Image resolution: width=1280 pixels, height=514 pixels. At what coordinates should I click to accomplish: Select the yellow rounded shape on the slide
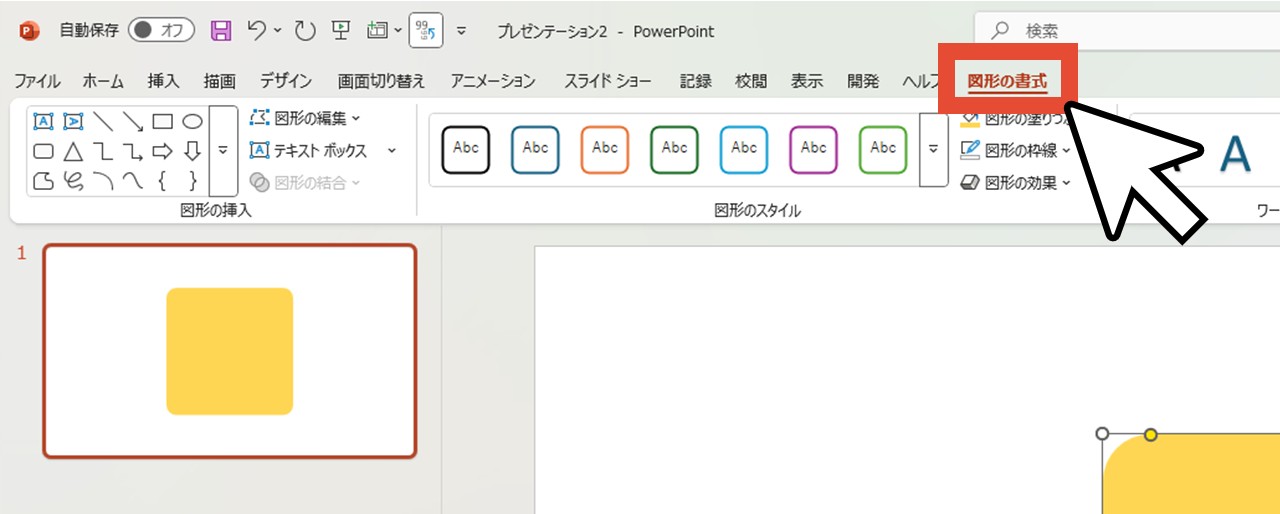[1191, 474]
